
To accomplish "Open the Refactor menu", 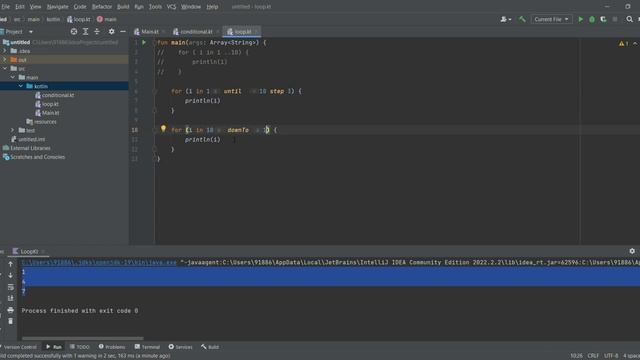I will (x=102, y=7).
